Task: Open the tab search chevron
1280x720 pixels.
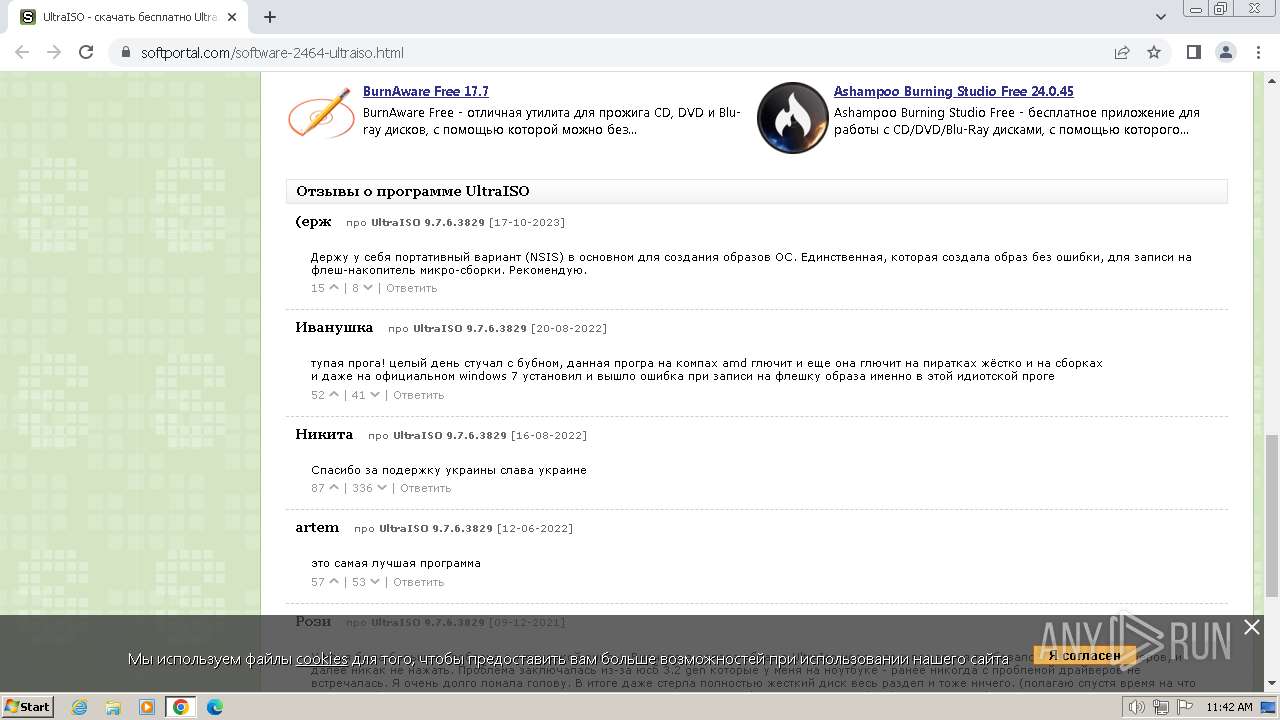Action: coord(1161,17)
